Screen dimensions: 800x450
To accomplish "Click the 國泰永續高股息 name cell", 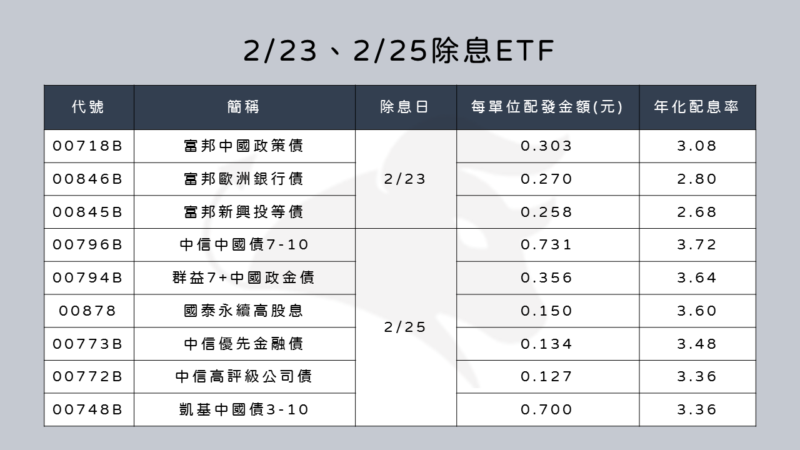I will [x=244, y=311].
